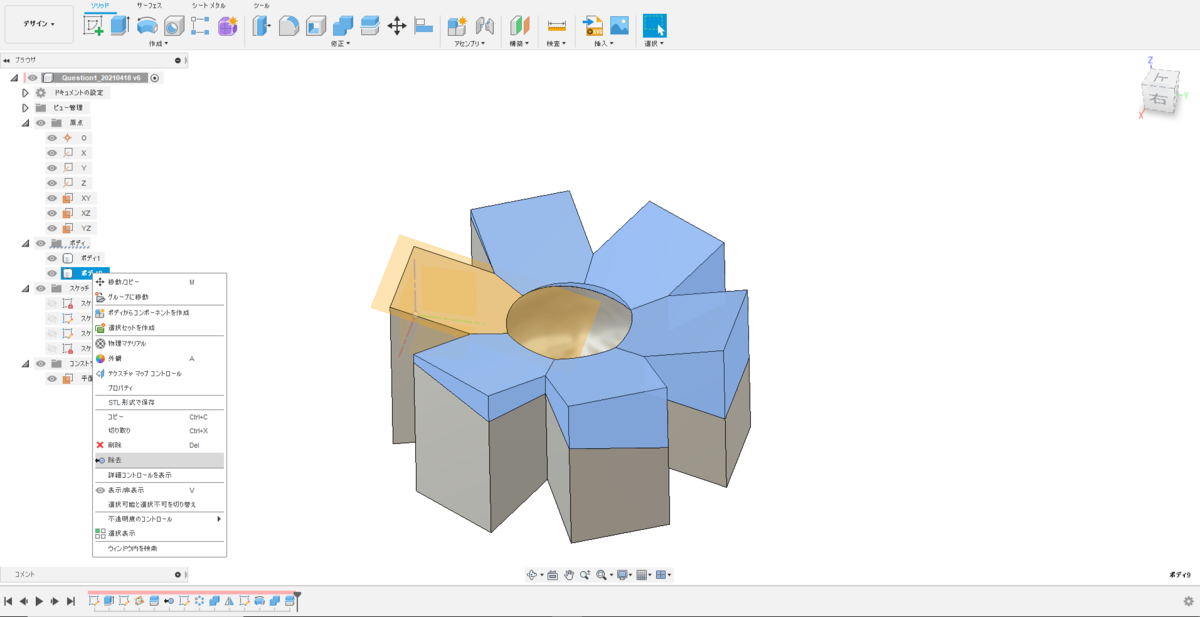Click the circular pattern feature in timeline
The image size is (1200, 617).
pos(199,601)
